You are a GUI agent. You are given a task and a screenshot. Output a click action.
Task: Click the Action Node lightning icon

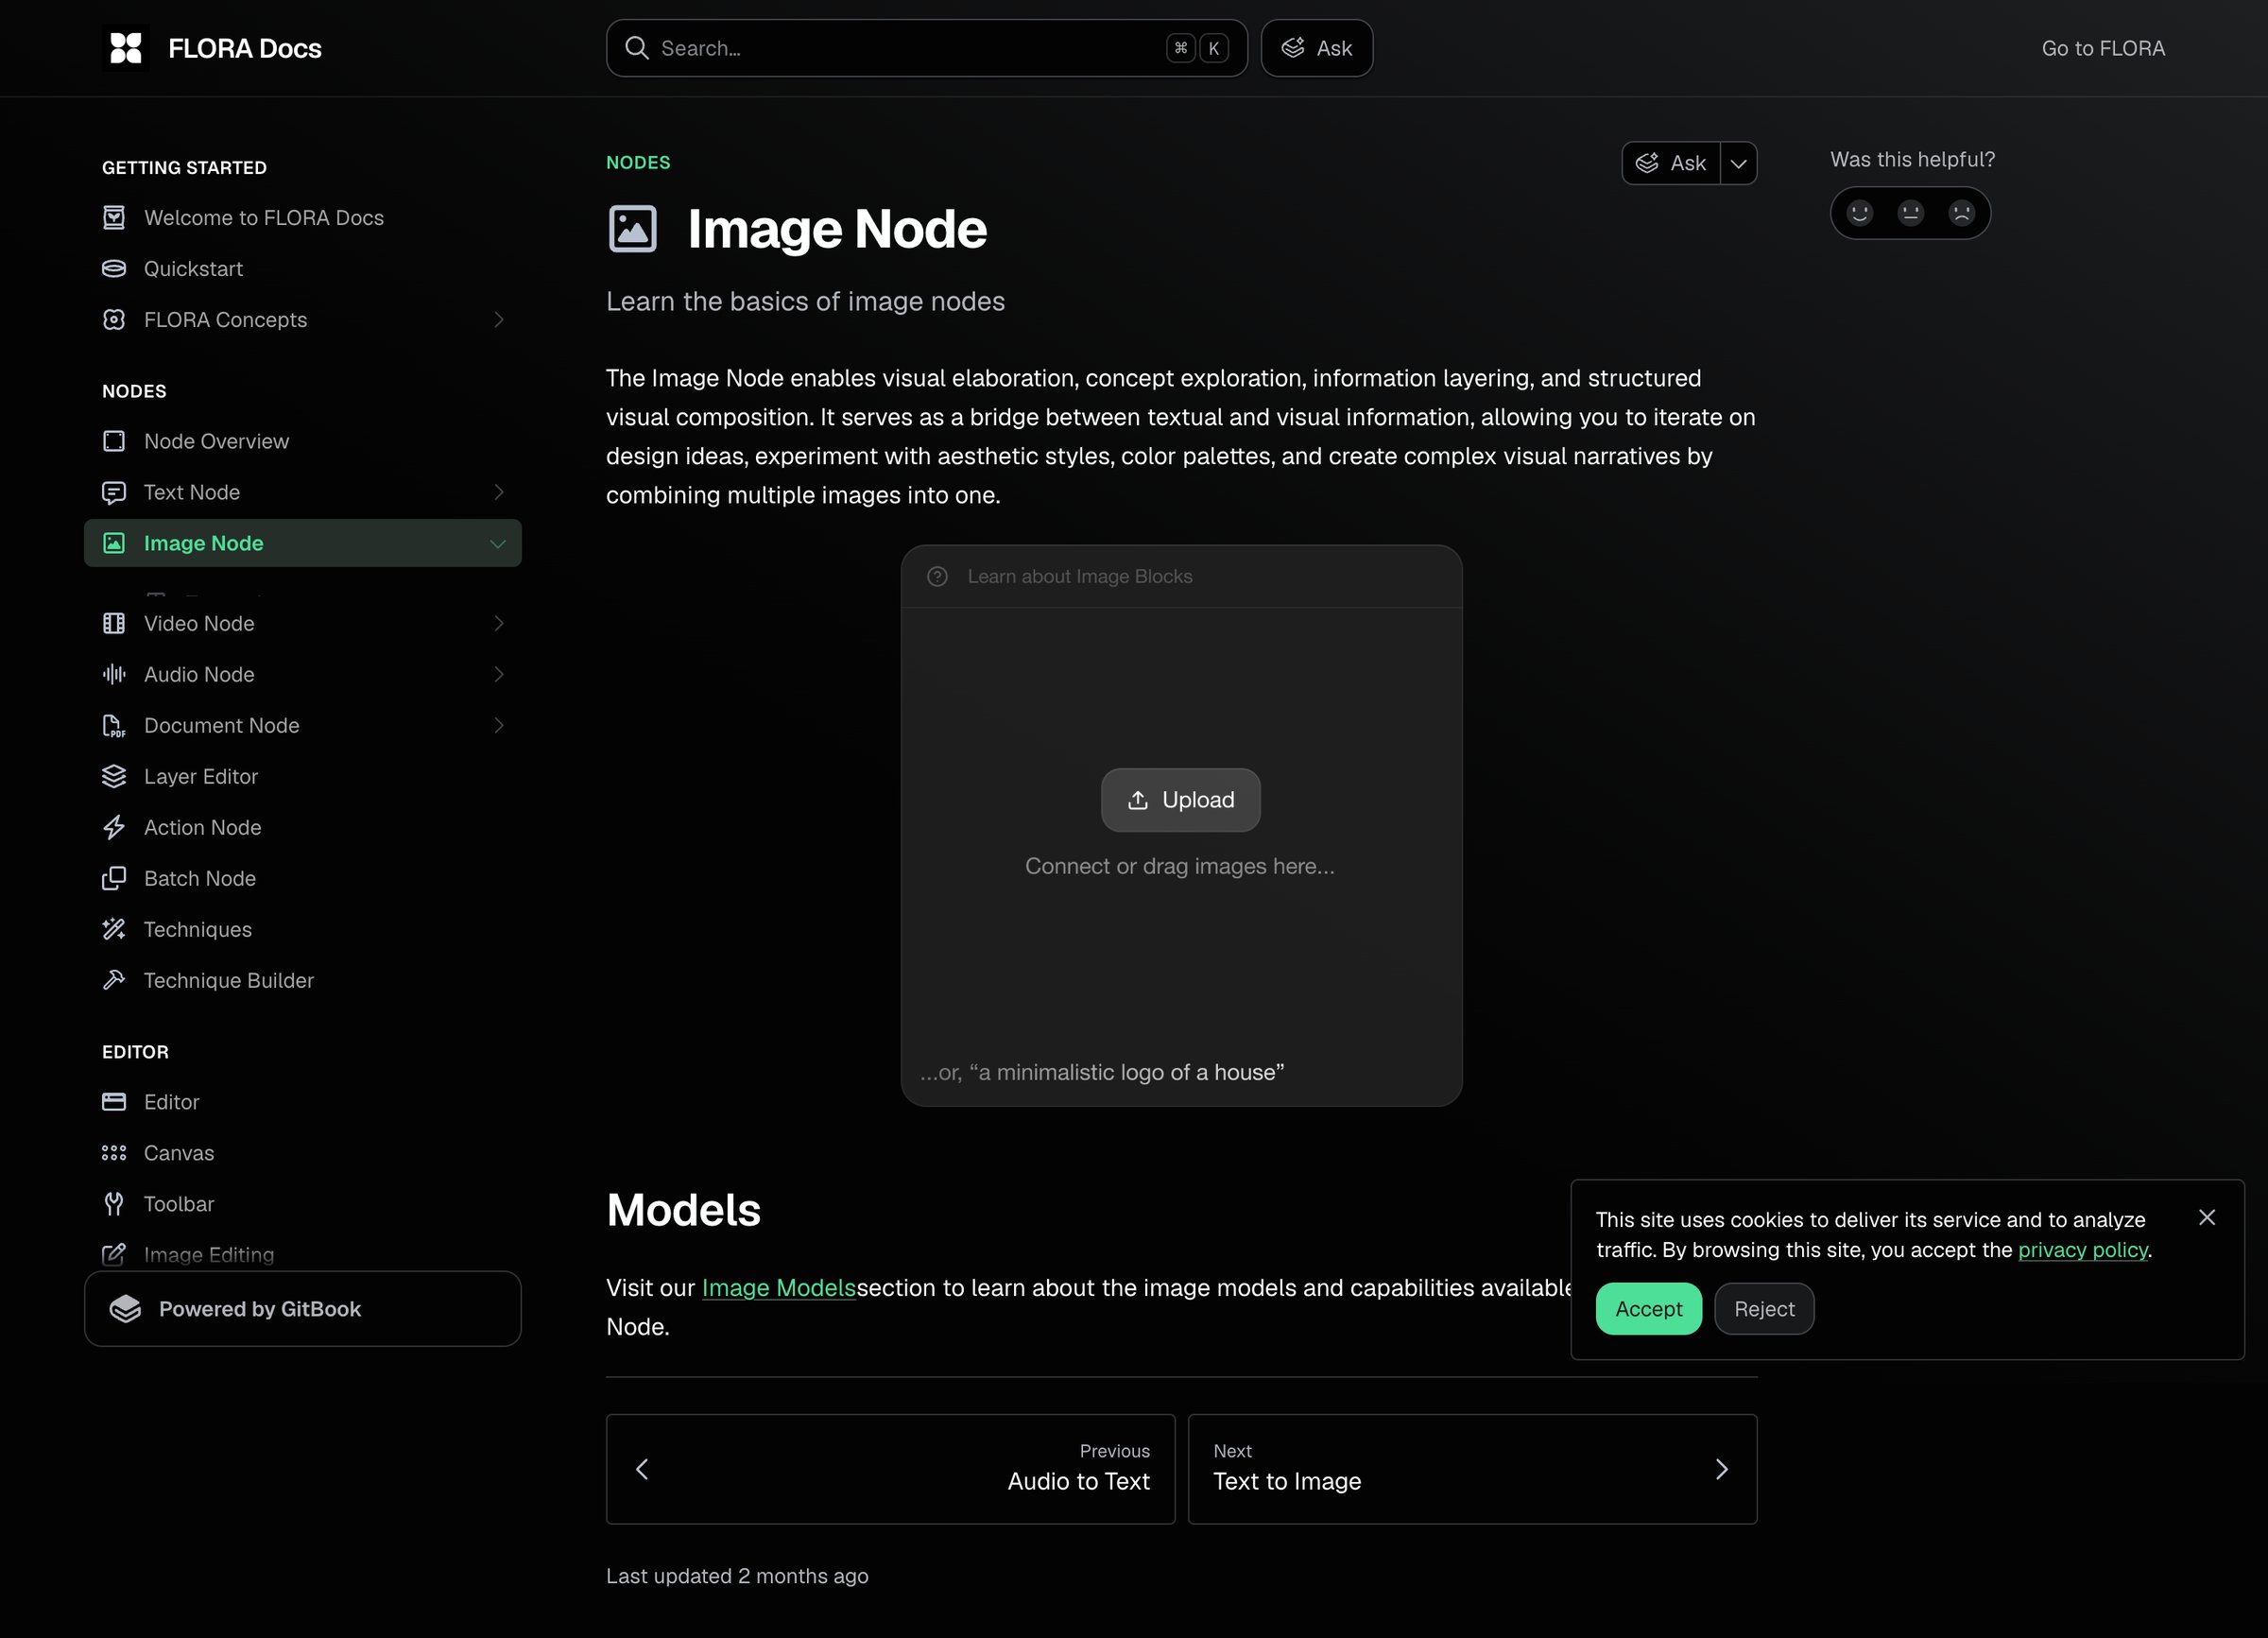(114, 827)
